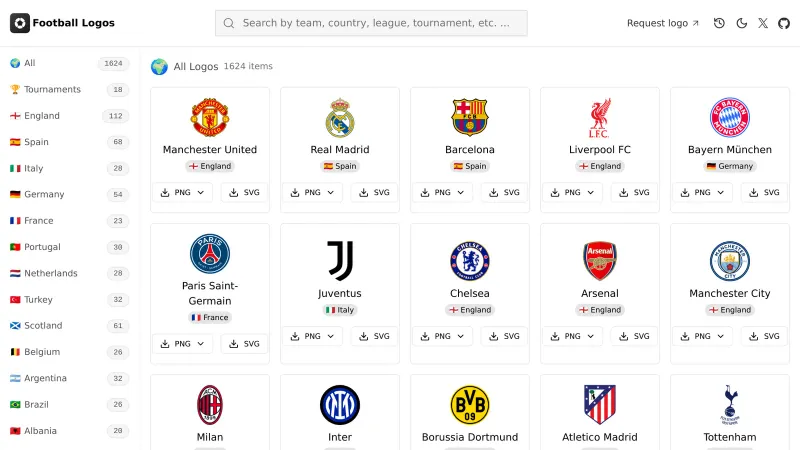Select Tournaments in the sidebar
This screenshot has width=800, height=450.
(x=52, y=90)
